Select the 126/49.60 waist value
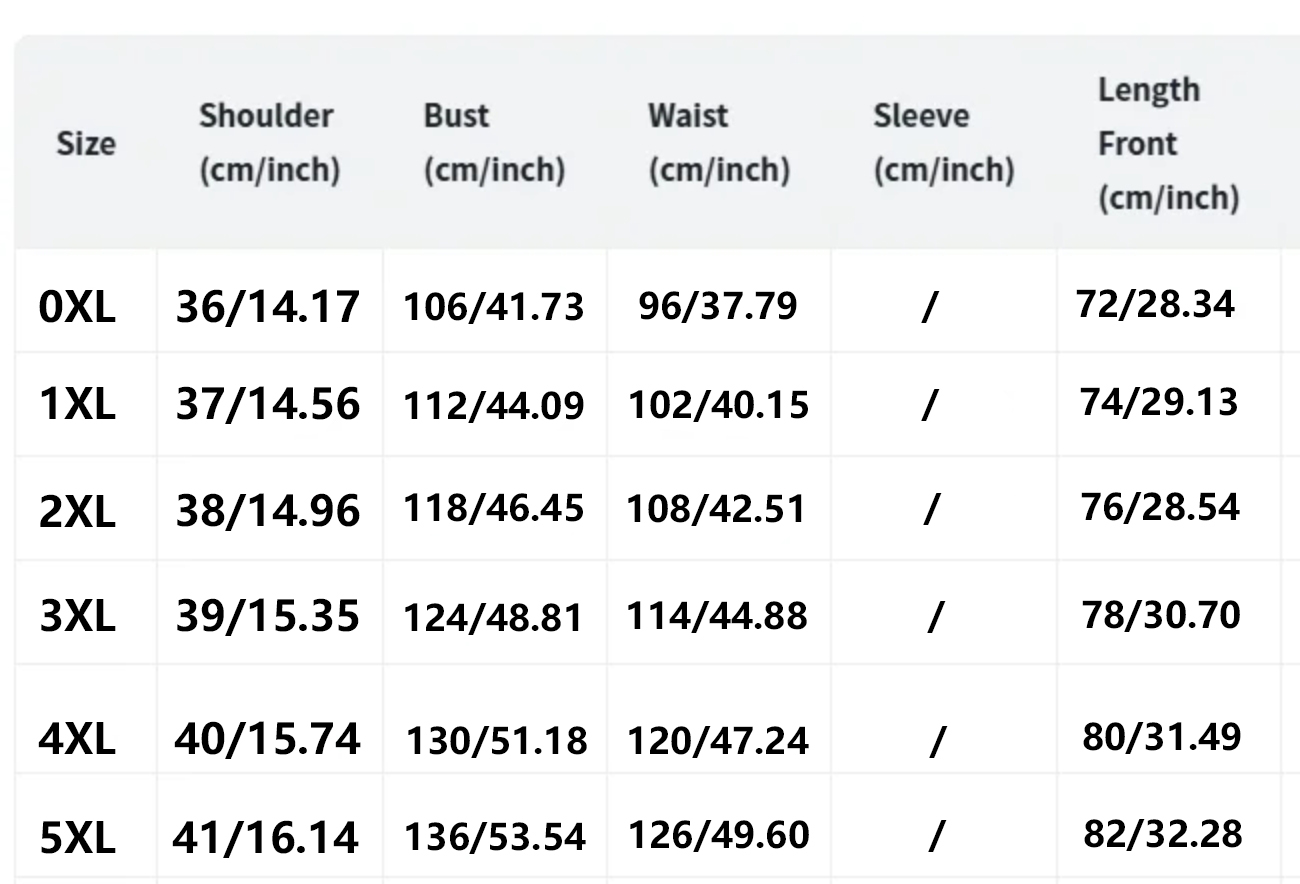The width and height of the screenshot is (1300, 884). [x=718, y=835]
